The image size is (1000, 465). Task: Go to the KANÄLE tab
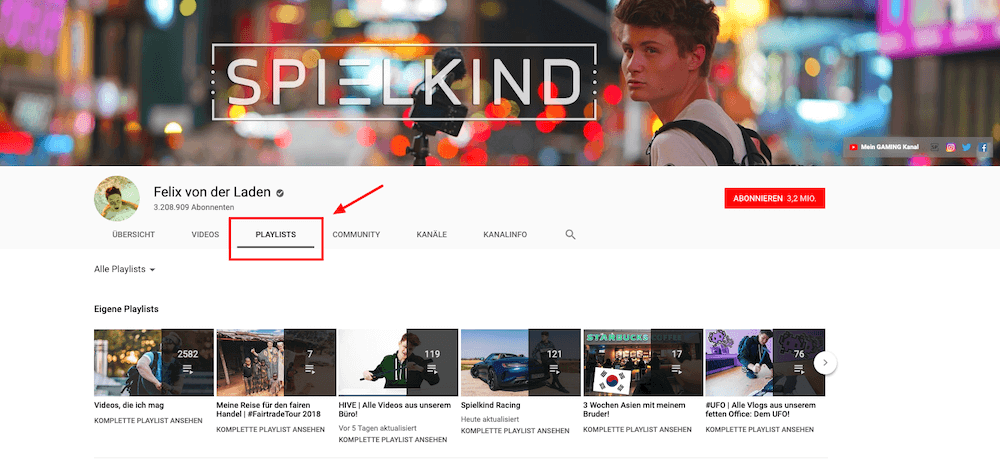[x=432, y=235]
